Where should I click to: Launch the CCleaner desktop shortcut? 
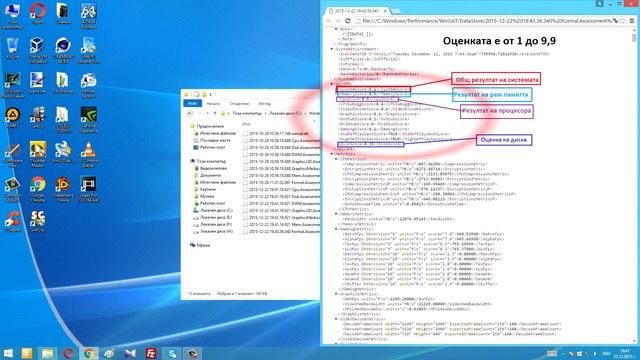12,222
